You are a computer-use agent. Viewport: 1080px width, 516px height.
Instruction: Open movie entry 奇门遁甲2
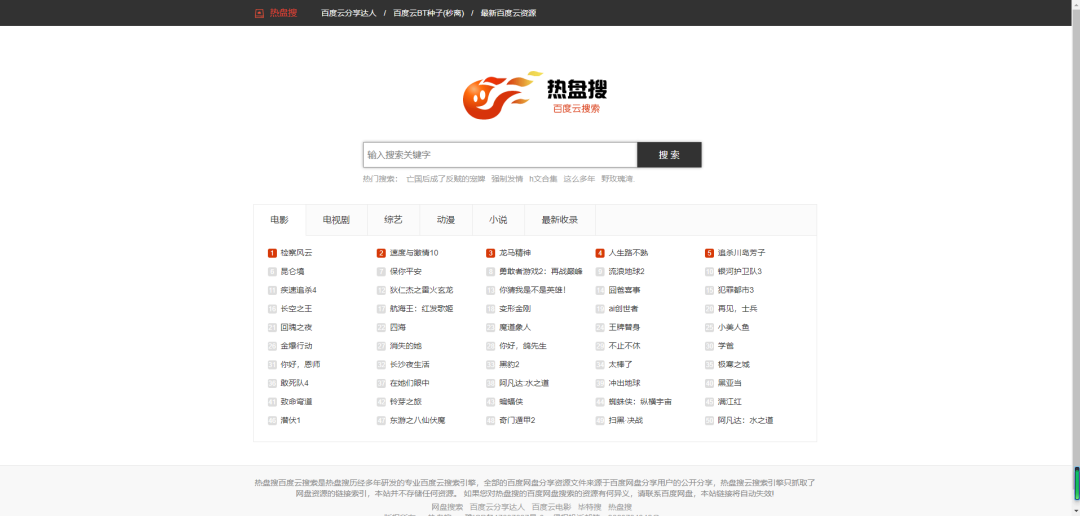[517, 420]
